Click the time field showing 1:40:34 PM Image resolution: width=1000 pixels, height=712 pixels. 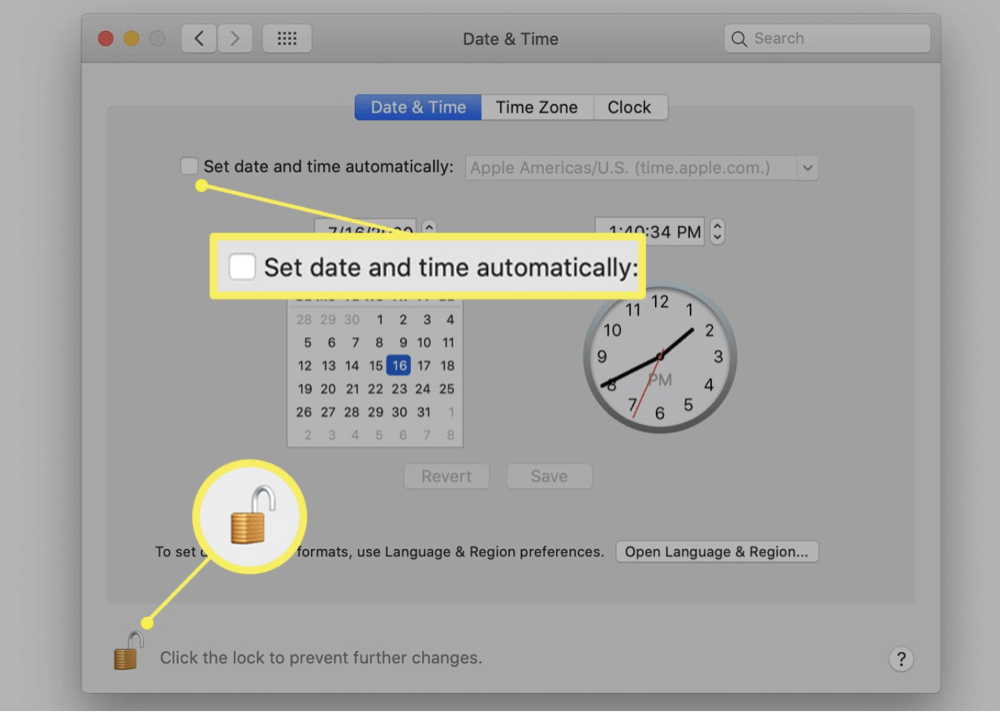pos(655,231)
